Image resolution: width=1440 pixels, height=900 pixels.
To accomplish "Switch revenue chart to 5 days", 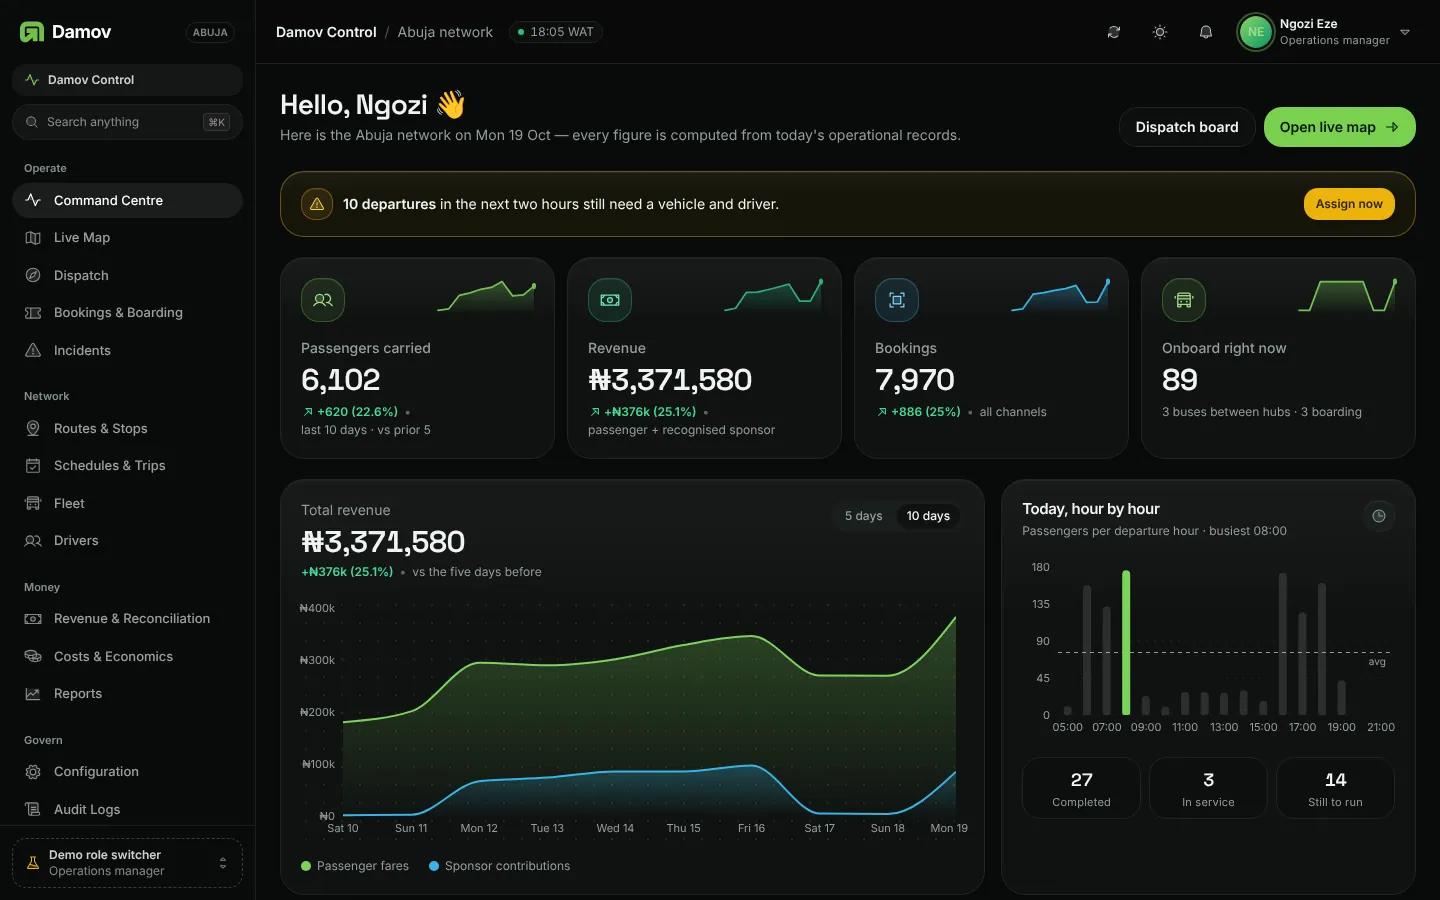I will click(x=864, y=516).
